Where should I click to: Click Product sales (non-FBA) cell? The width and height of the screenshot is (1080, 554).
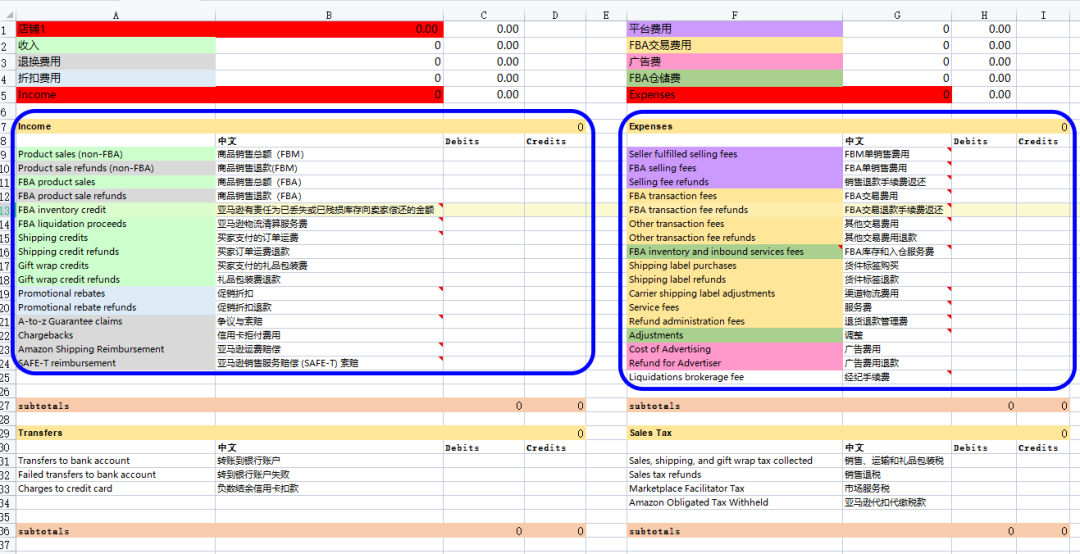[x=116, y=154]
